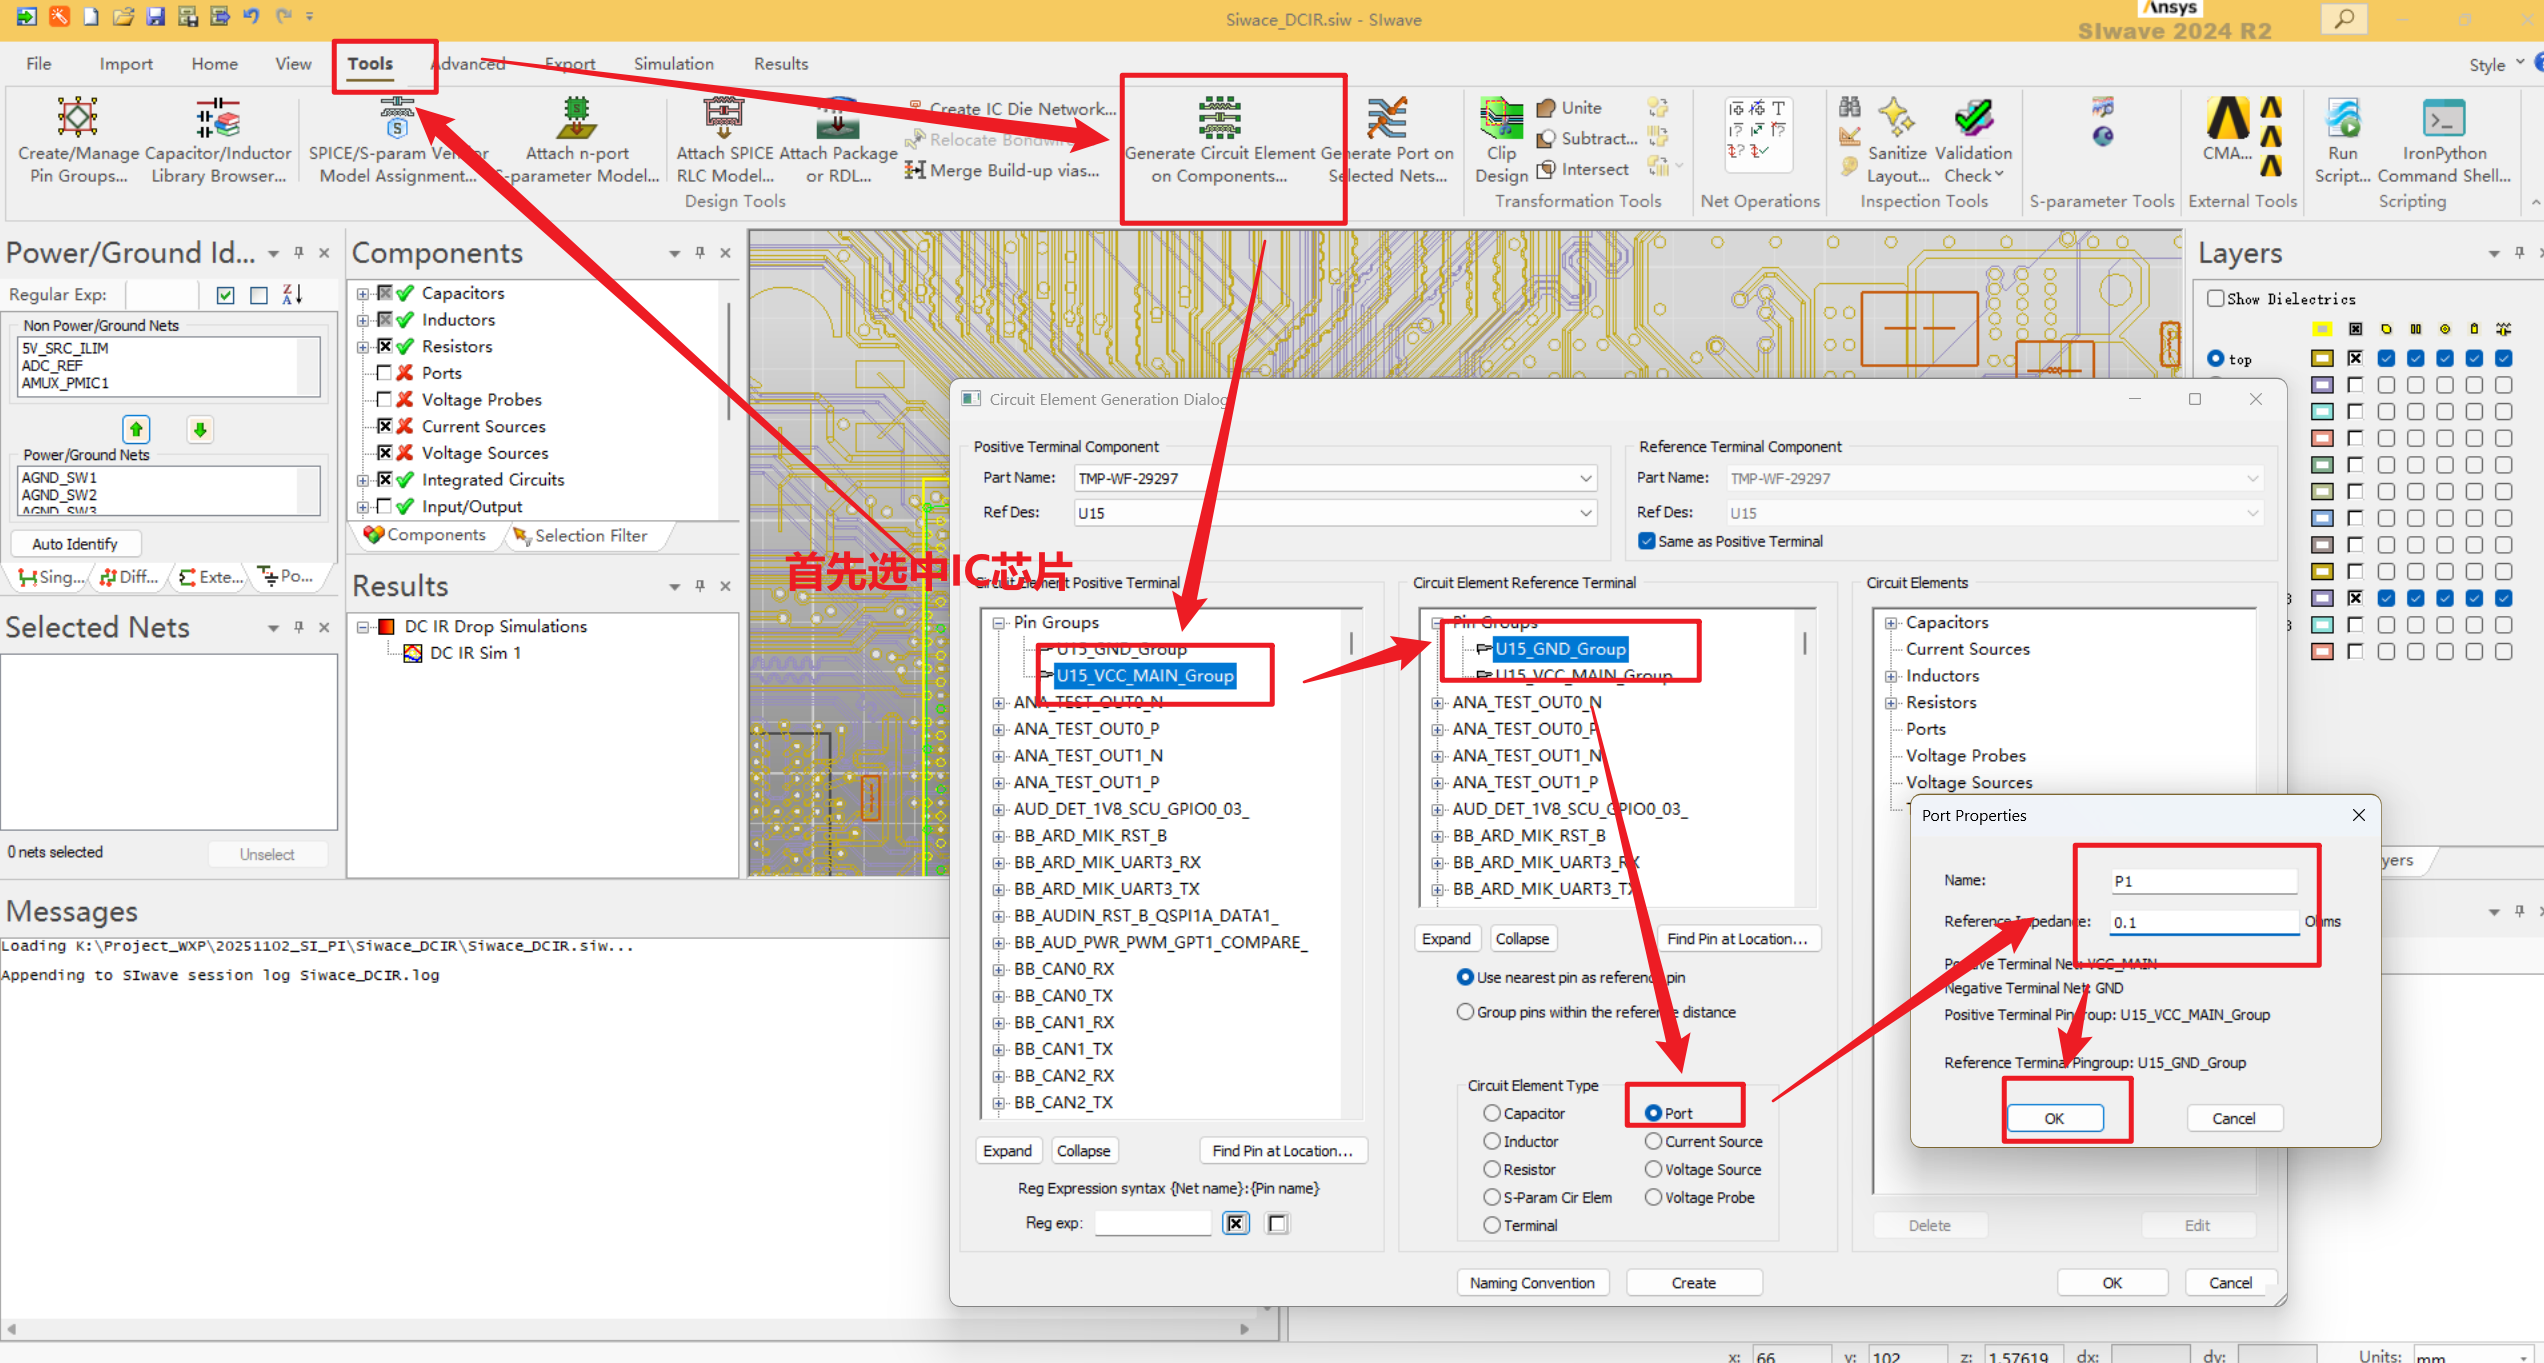
Task: Click the Naming Convention button
Action: [1531, 1283]
